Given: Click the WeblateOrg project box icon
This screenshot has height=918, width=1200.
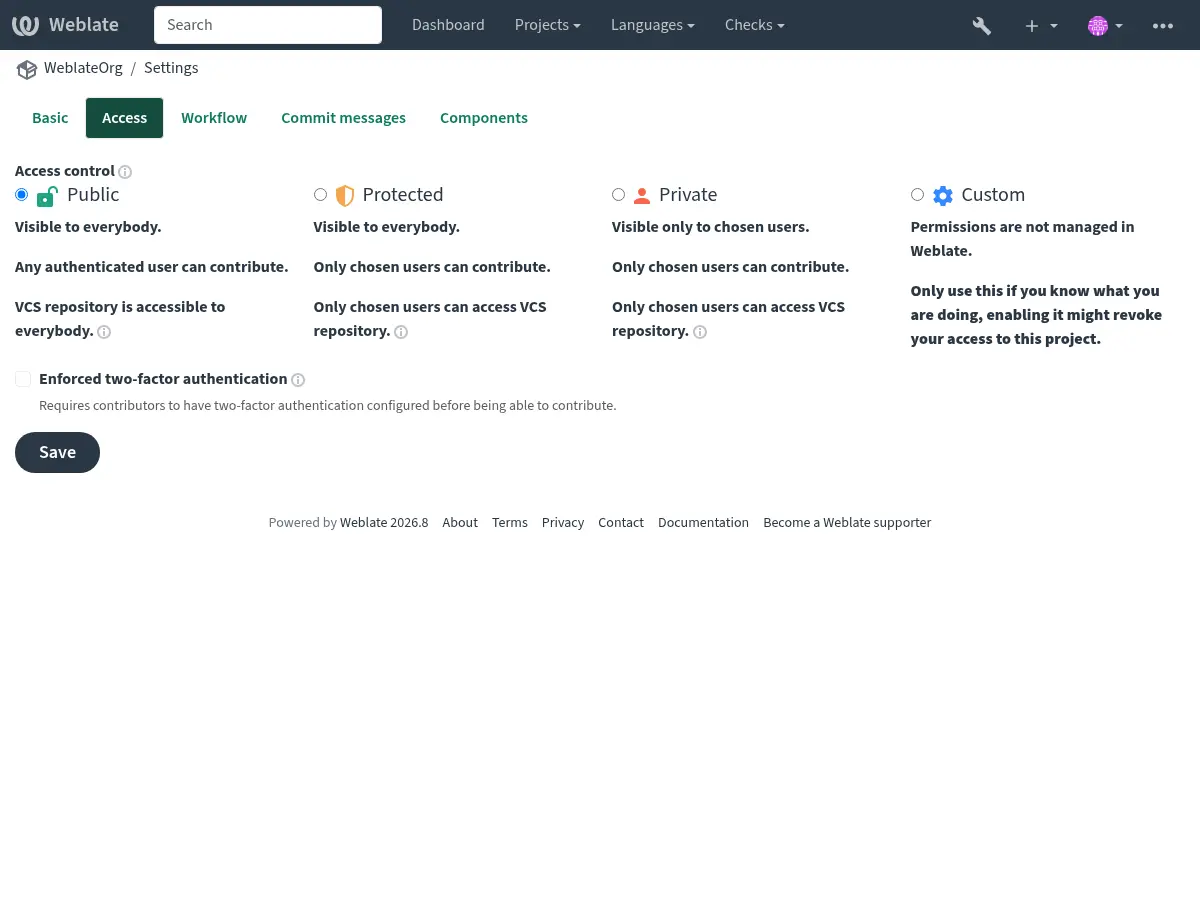Looking at the screenshot, I should [26, 69].
